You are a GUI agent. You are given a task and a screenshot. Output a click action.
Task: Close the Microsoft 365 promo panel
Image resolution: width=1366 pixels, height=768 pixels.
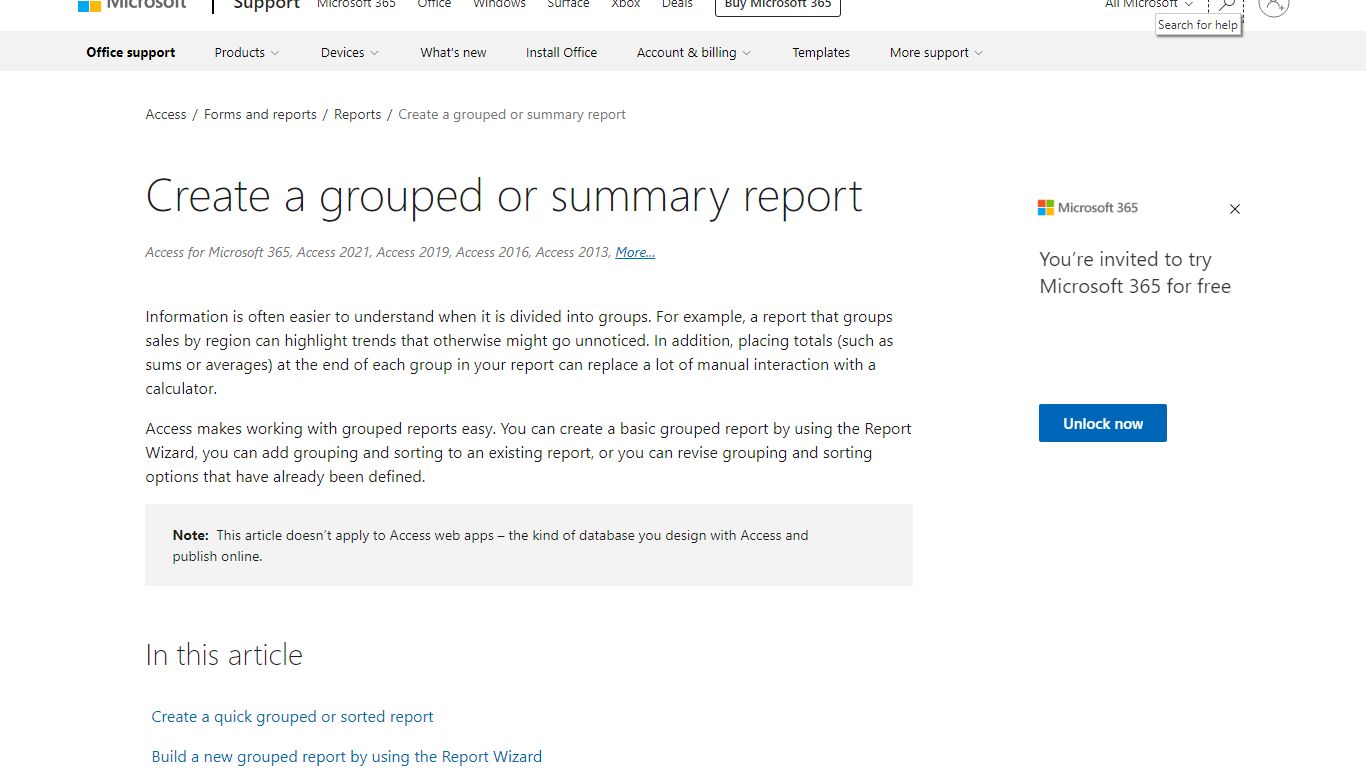[1235, 209]
